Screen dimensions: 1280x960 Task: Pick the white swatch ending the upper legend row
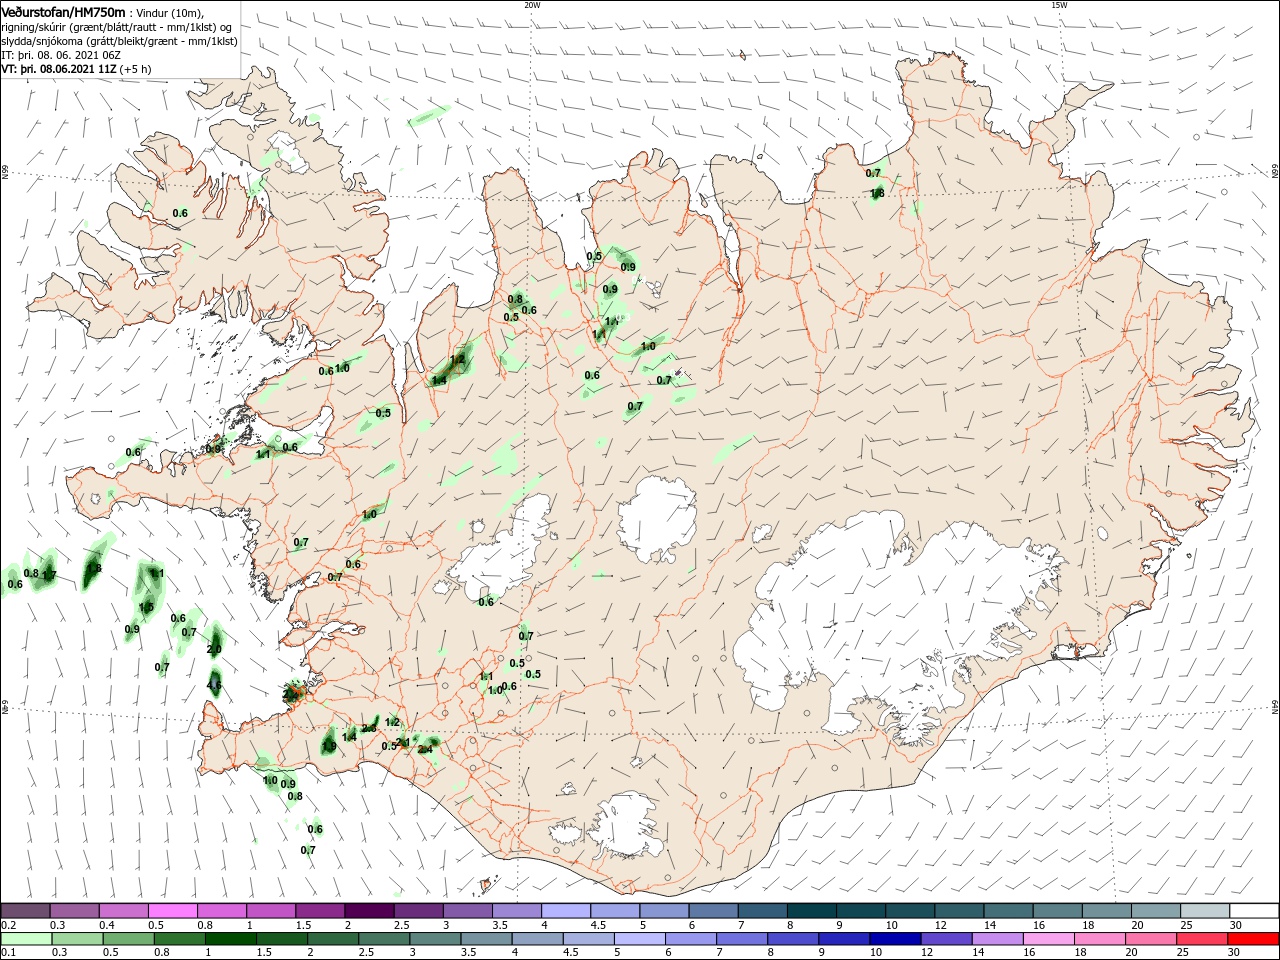(x=1254, y=911)
